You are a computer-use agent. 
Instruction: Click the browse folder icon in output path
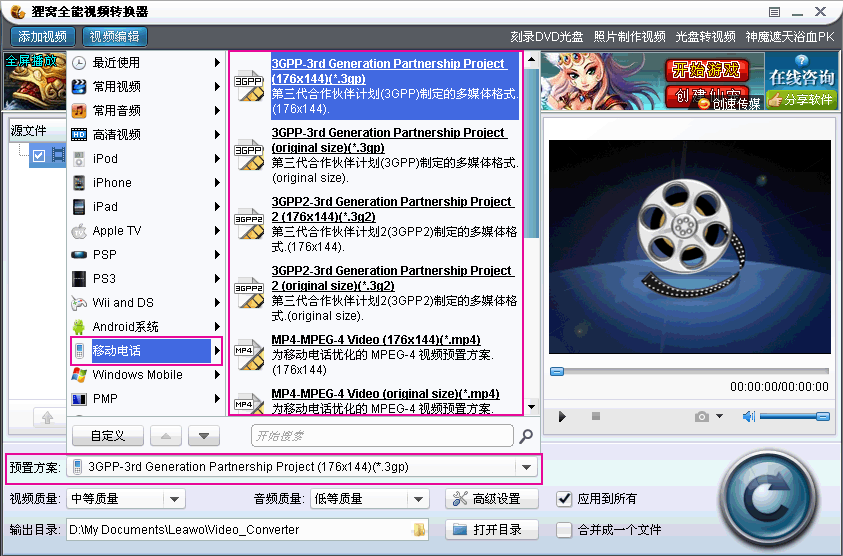(419, 530)
